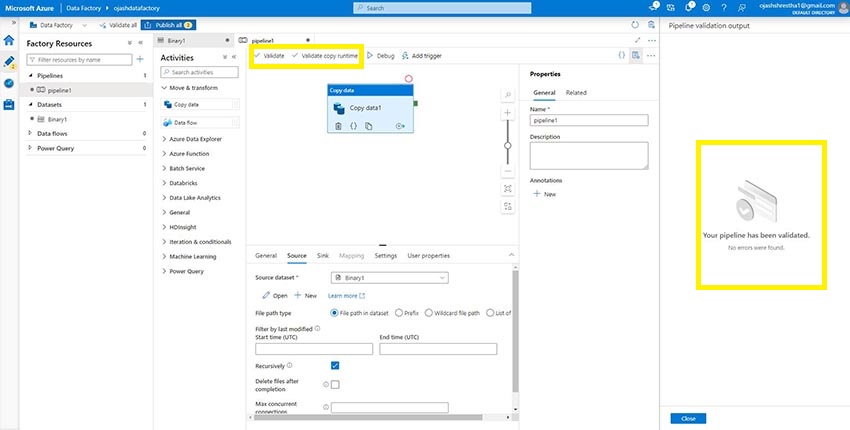Viewport: 850px width, 430px height.
Task: Open Azure settings gear
Action: 706,8
